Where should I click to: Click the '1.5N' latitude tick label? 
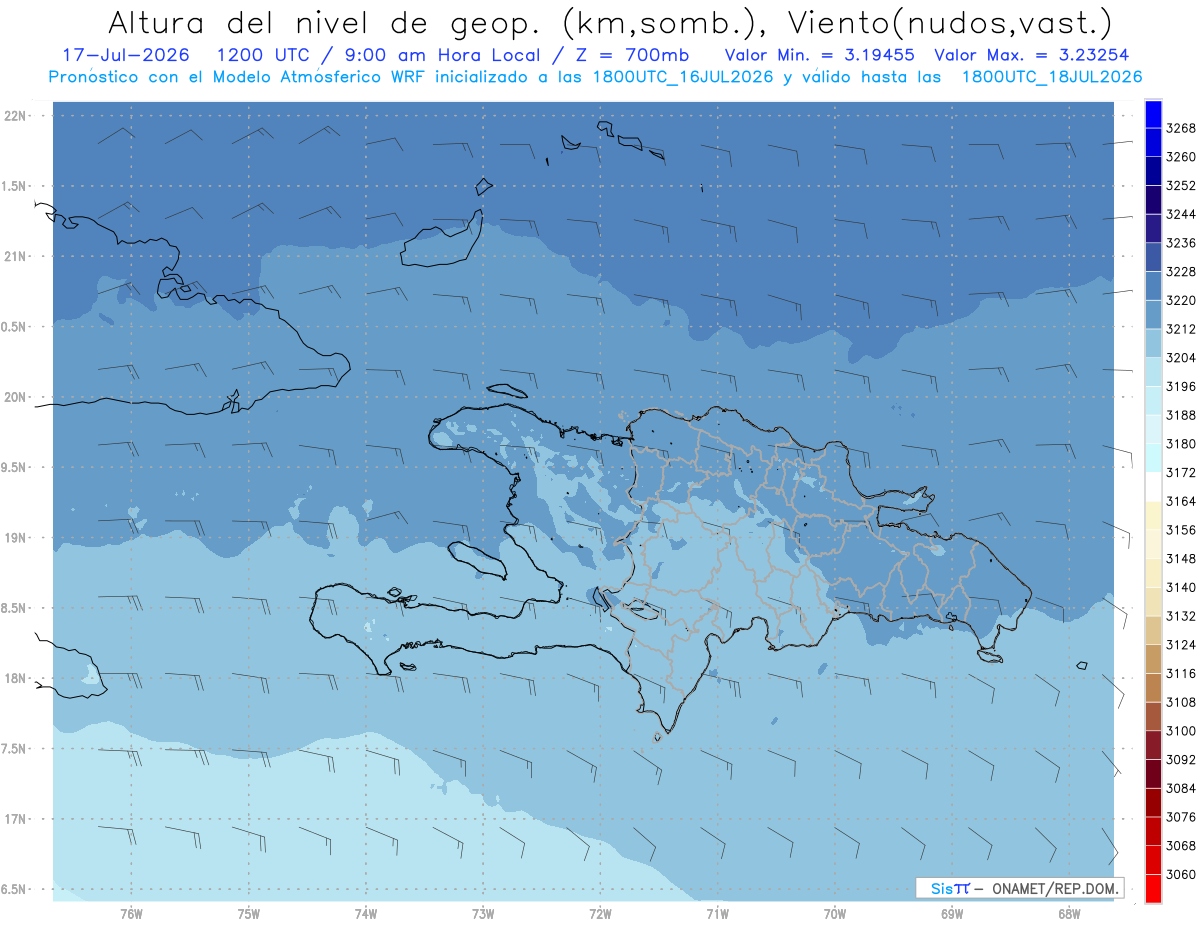[x=14, y=187]
